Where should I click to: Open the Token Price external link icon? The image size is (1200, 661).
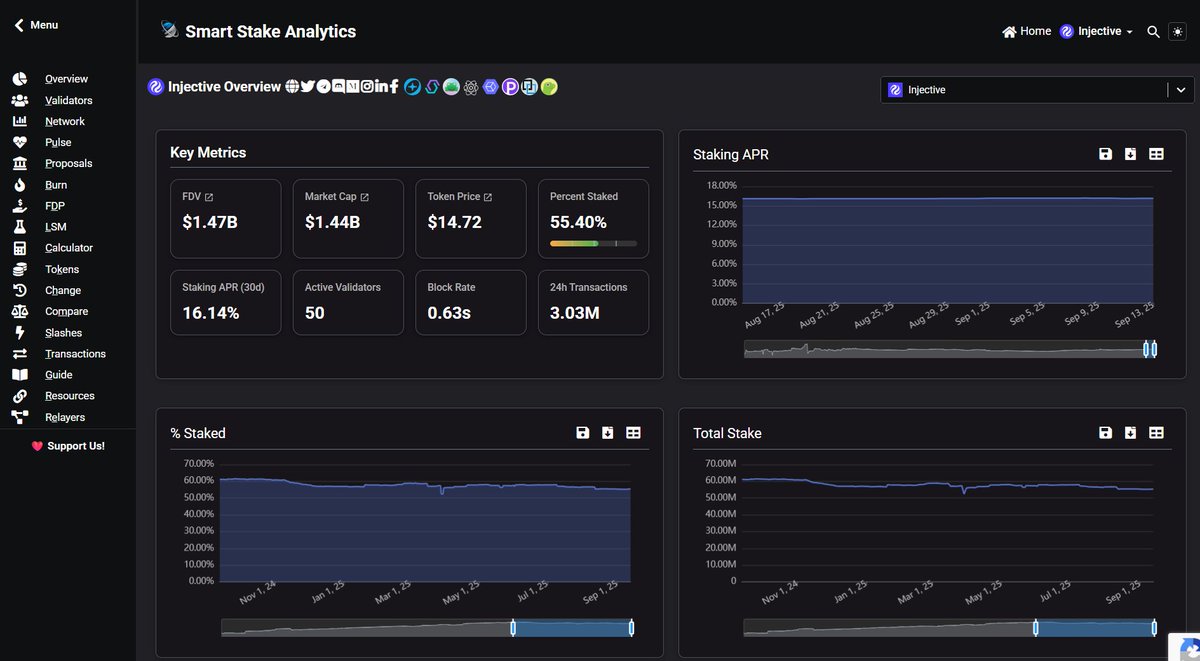tap(487, 197)
